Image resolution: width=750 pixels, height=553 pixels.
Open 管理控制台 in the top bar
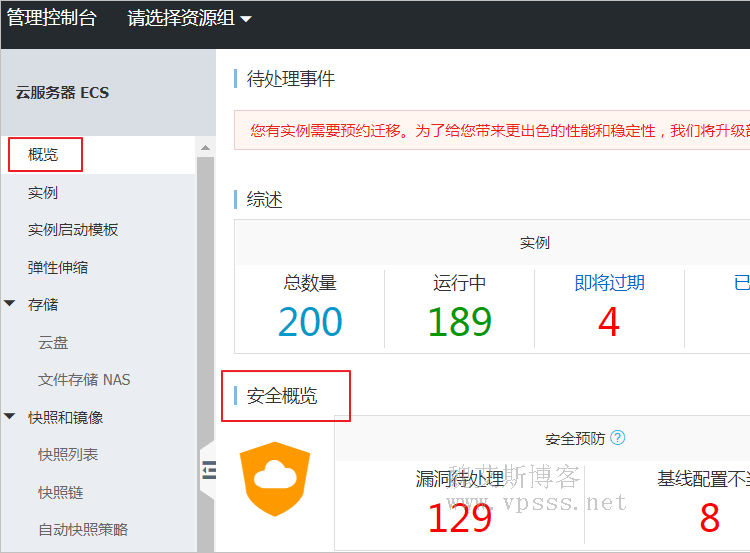52,18
